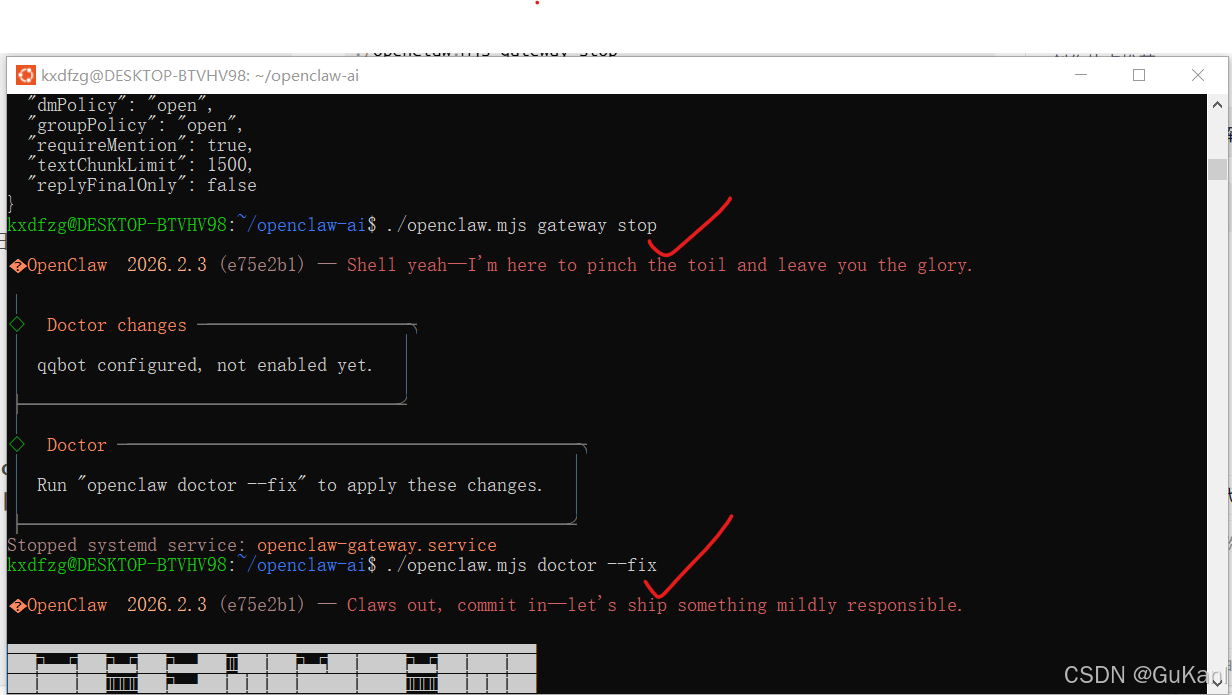Click the ASCII art banner at the bottom
The width and height of the screenshot is (1232, 695).
(272, 669)
